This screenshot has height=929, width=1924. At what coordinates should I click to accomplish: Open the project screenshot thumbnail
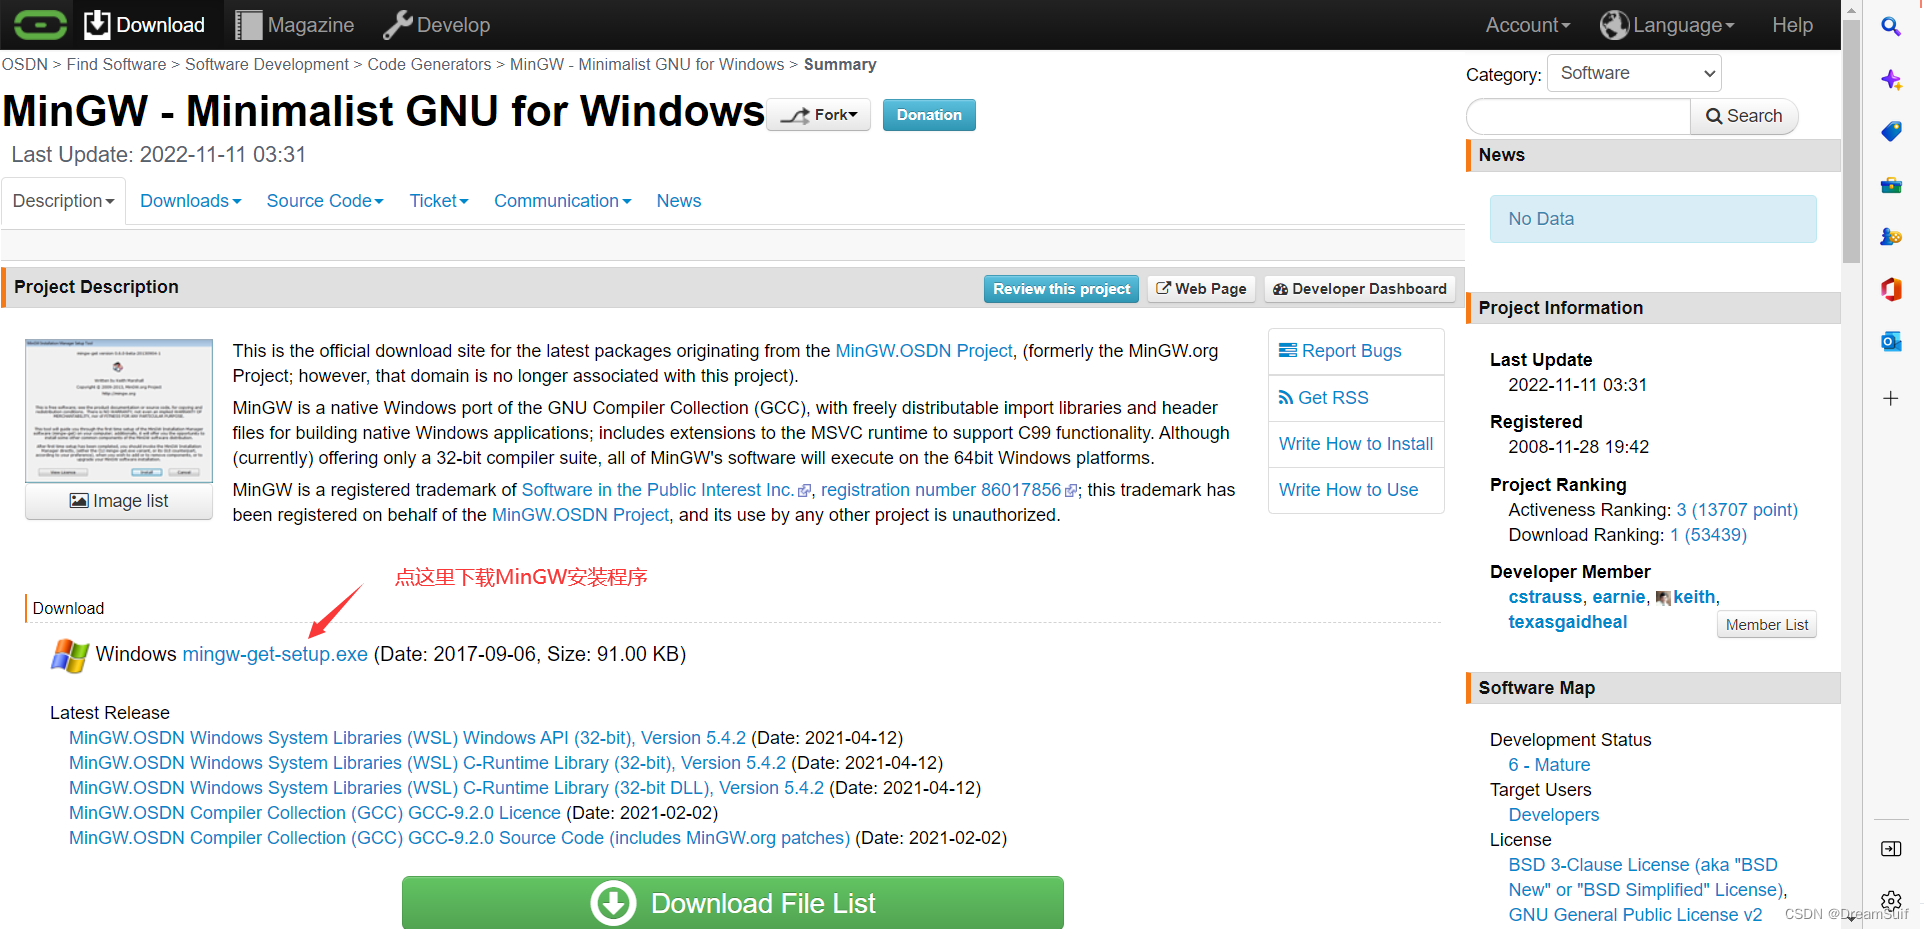119,411
